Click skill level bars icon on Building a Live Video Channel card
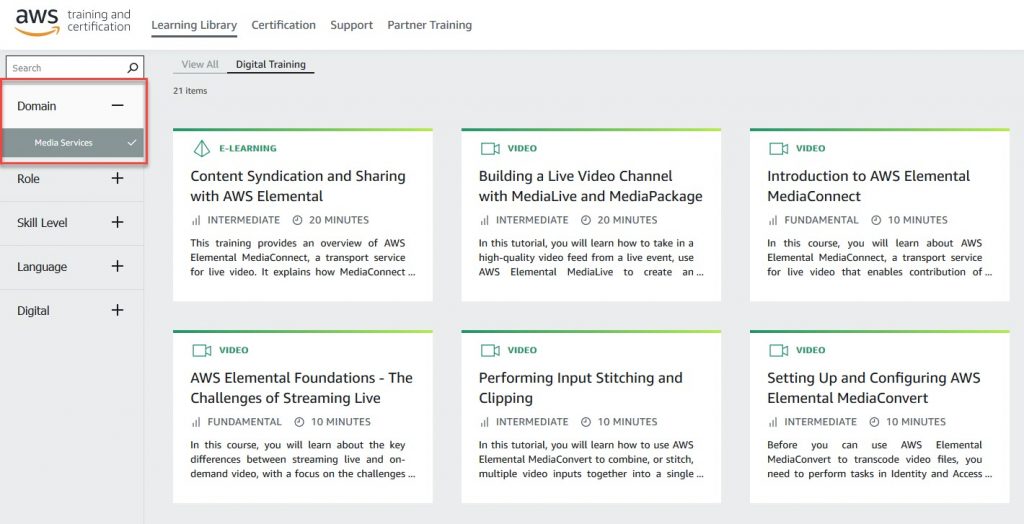 485,220
